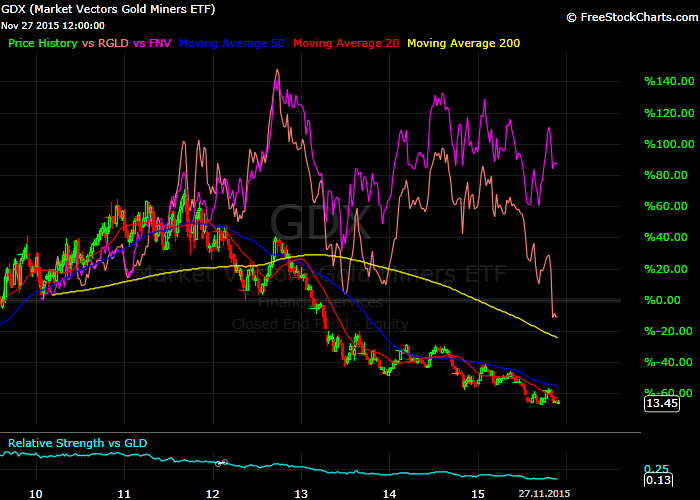Click the year 11 time axis label
Viewport: 700px width, 500px height.
tap(124, 494)
